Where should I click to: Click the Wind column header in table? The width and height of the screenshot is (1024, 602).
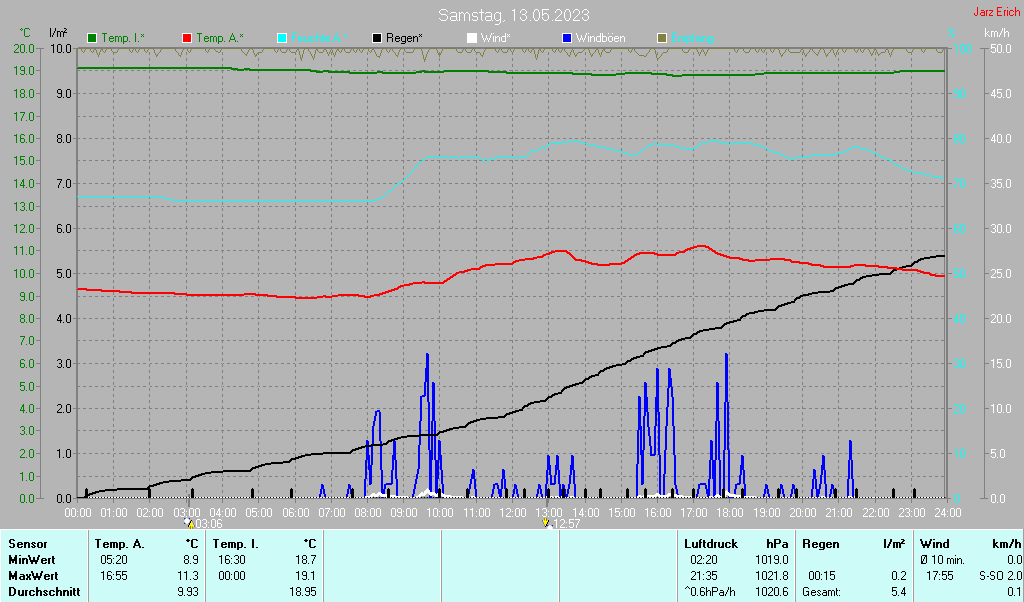[934, 544]
